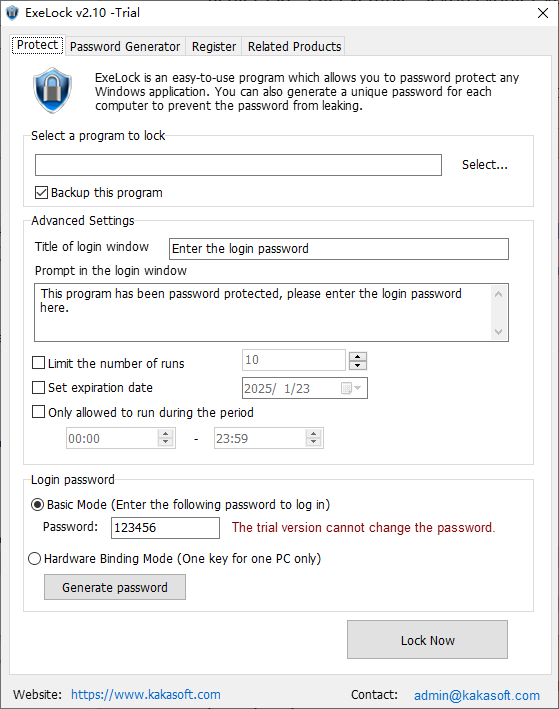This screenshot has height=709, width=559.
Task: Click the ExeLock shield padlock logo
Action: (52, 90)
